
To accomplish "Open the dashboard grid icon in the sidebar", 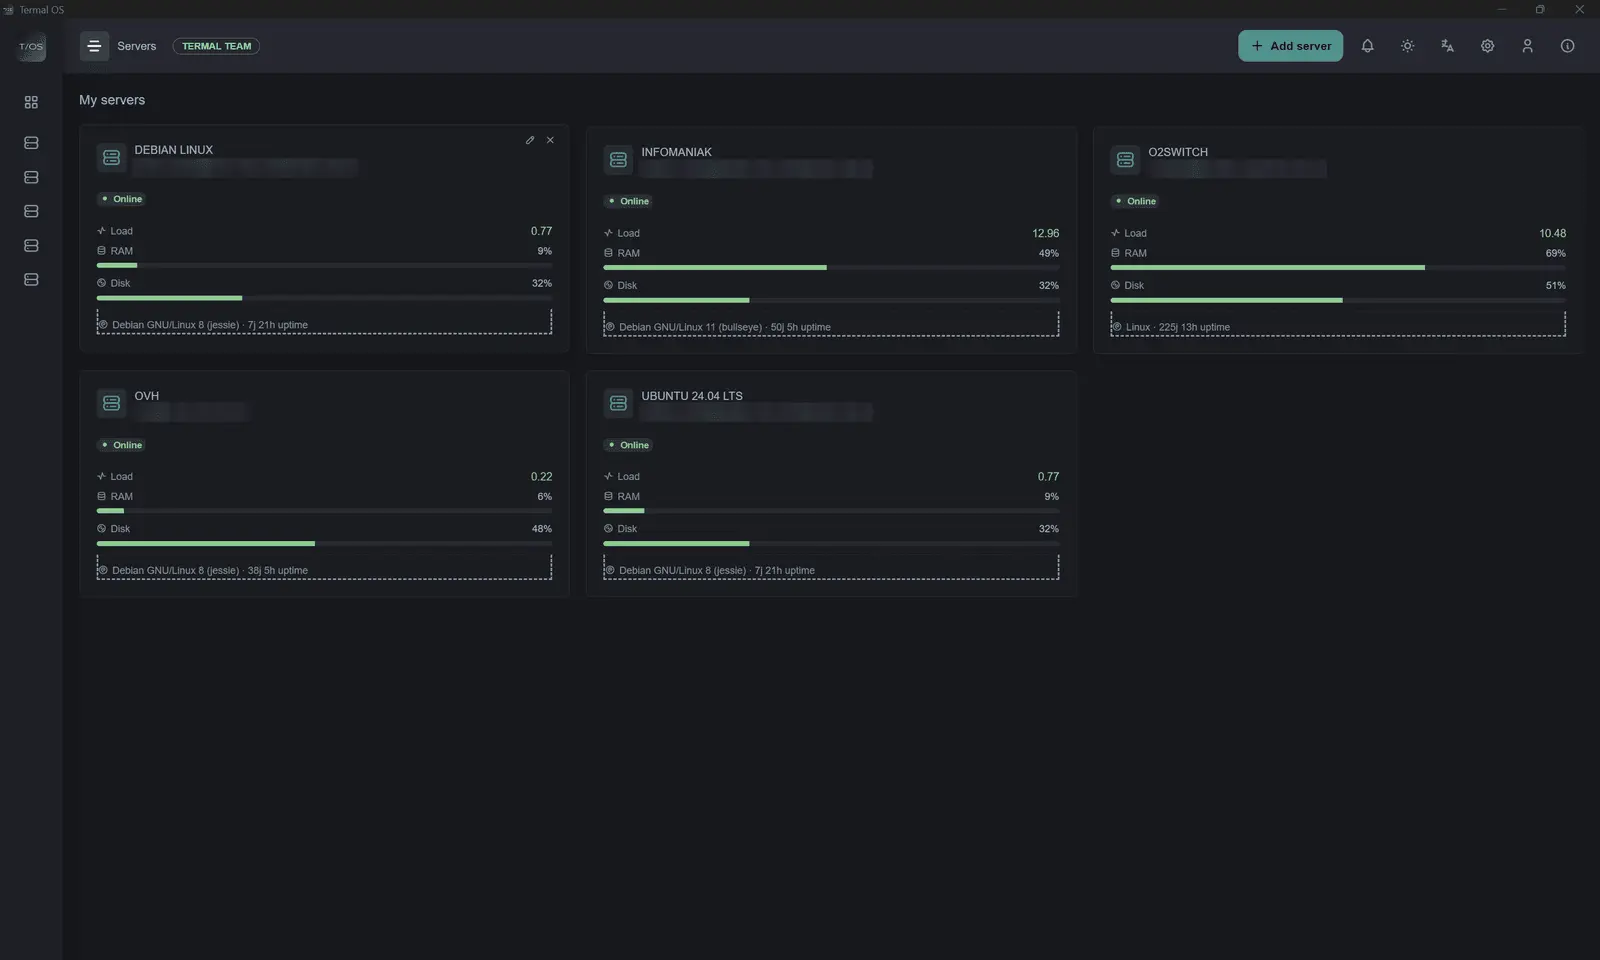I will click(x=31, y=102).
